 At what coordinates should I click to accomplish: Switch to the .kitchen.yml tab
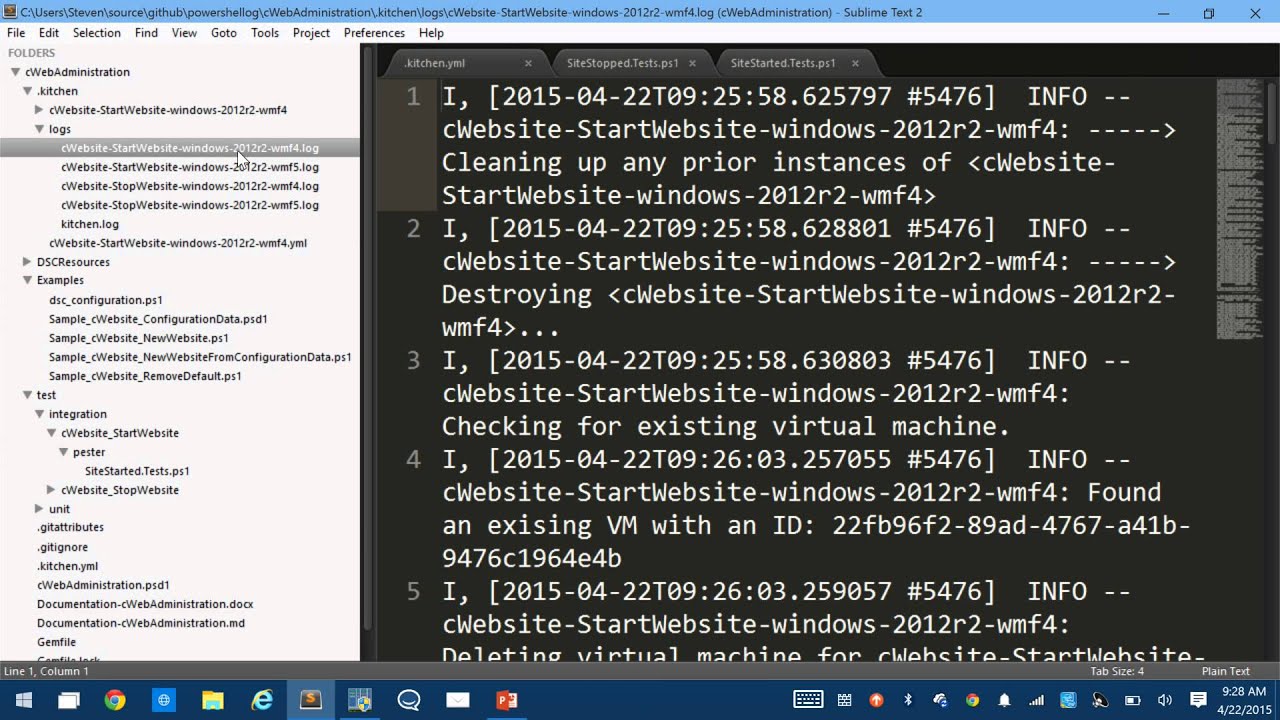coord(435,63)
